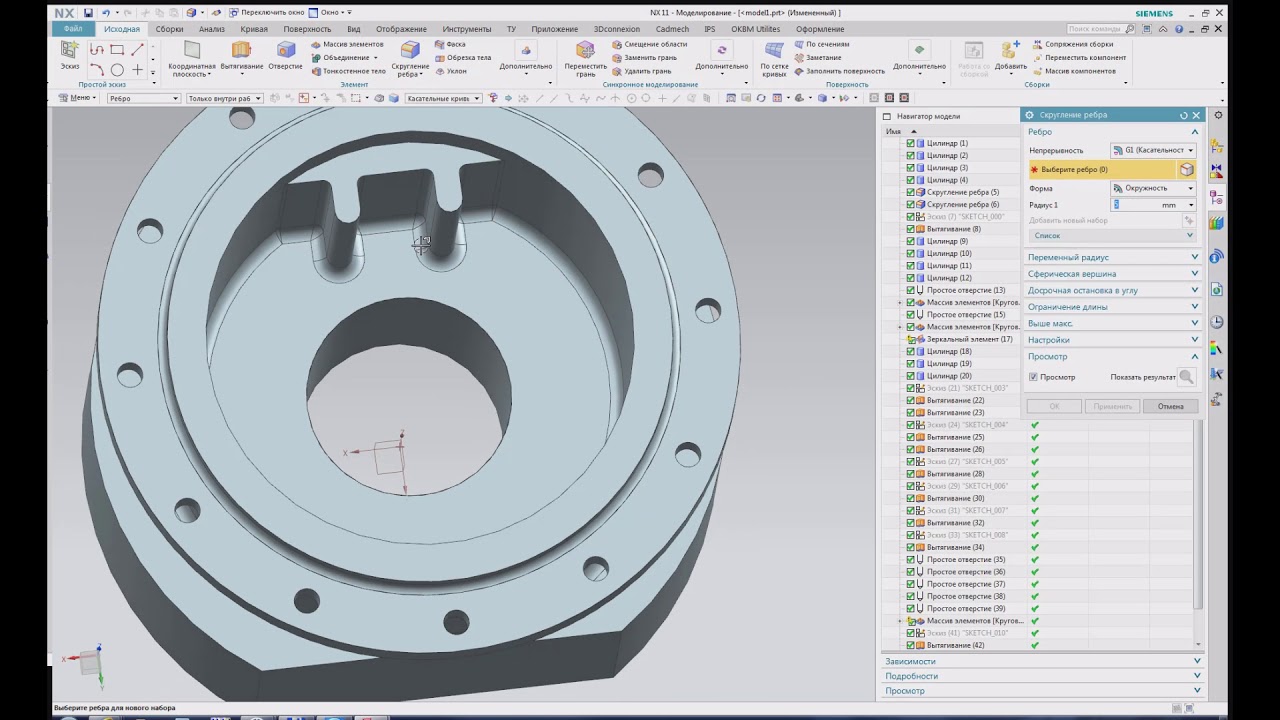Toggle the checkbox of Цилиндр (1)
The image size is (1280, 720).
[x=910, y=143]
